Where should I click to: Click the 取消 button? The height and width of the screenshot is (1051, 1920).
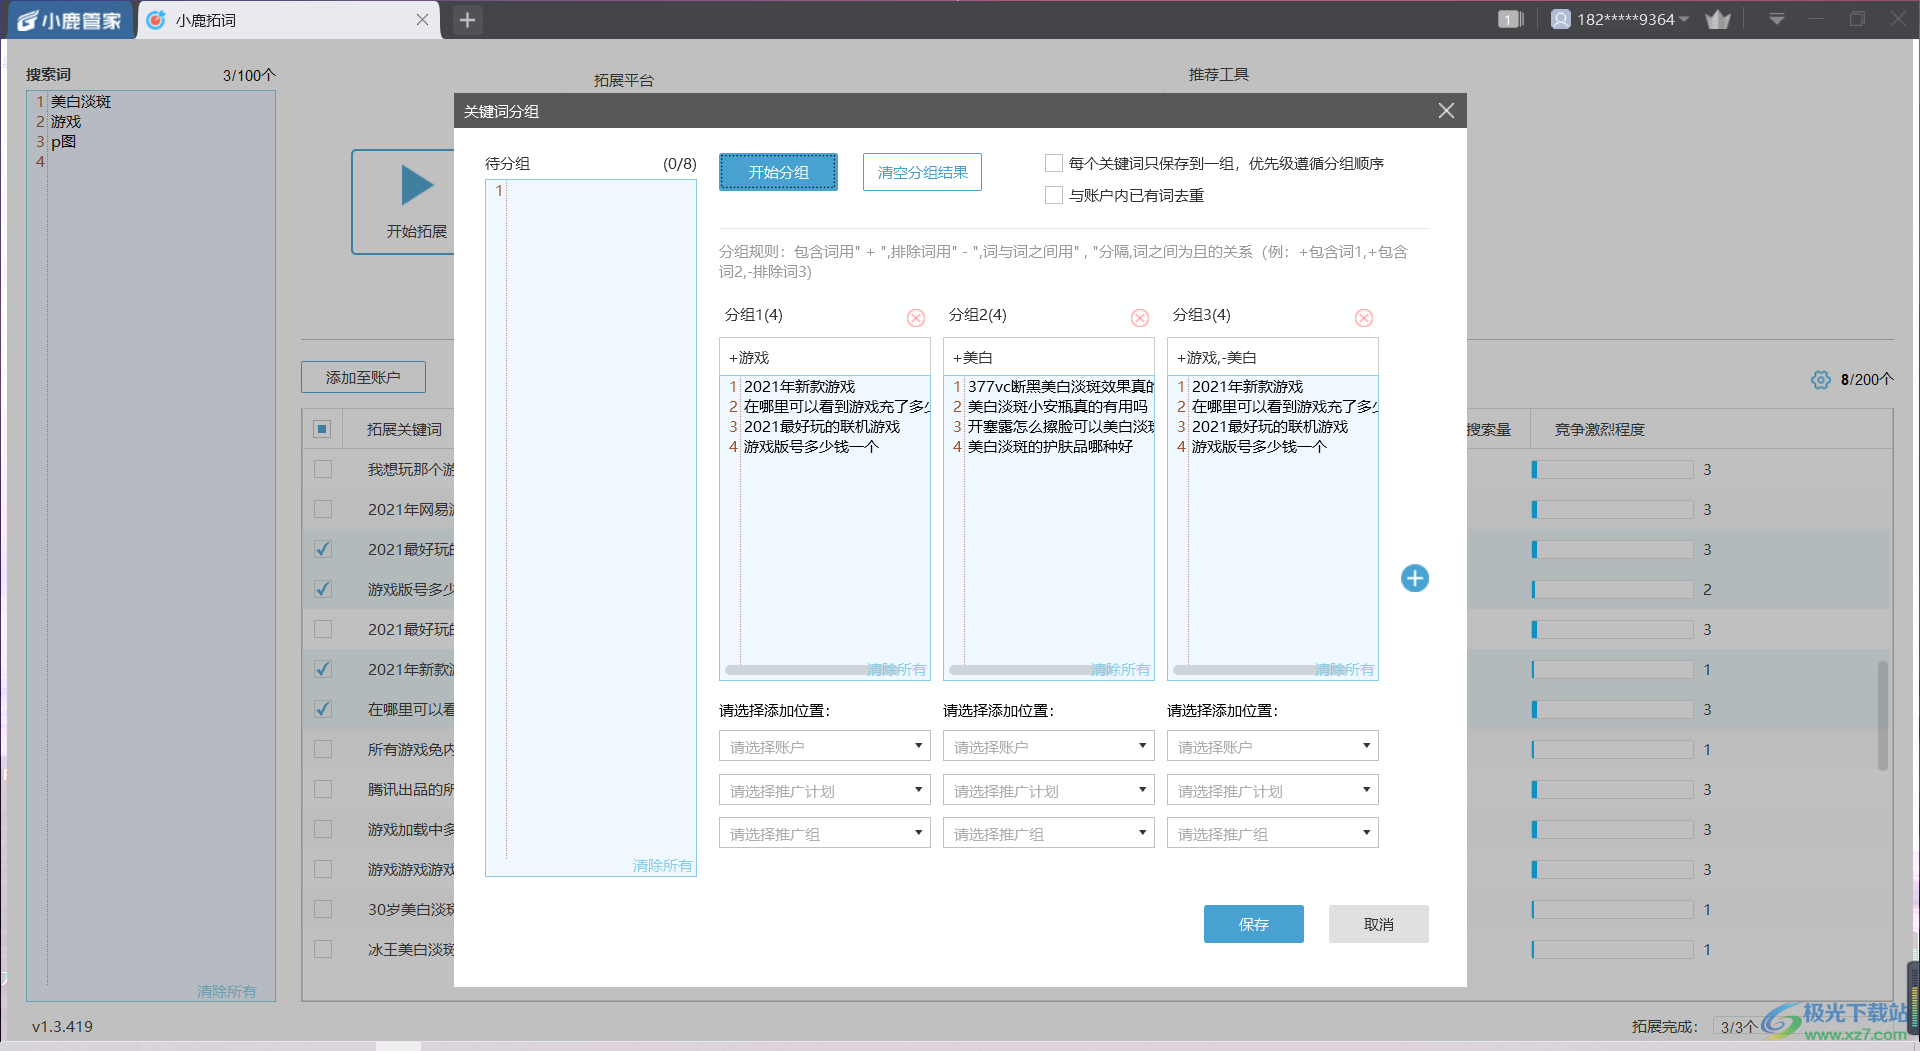pyautogui.click(x=1378, y=924)
